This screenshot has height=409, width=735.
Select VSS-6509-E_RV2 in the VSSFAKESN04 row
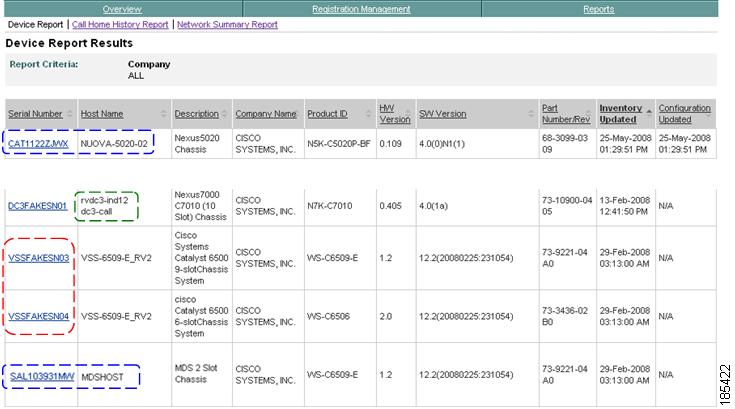pyautogui.click(x=116, y=317)
